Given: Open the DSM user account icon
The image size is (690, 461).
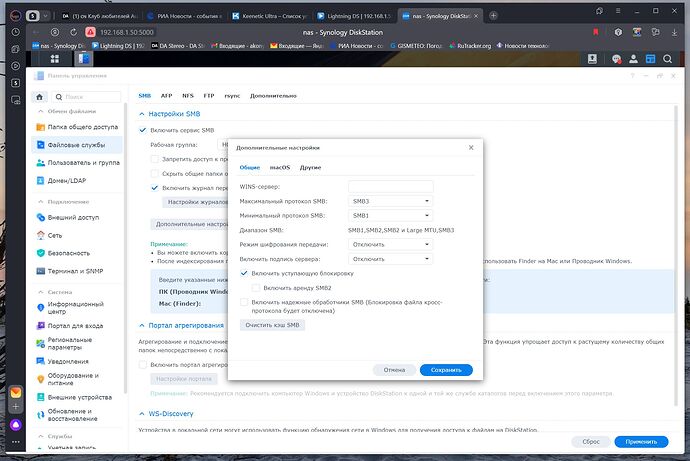Looking at the screenshot, I should click(x=633, y=59).
